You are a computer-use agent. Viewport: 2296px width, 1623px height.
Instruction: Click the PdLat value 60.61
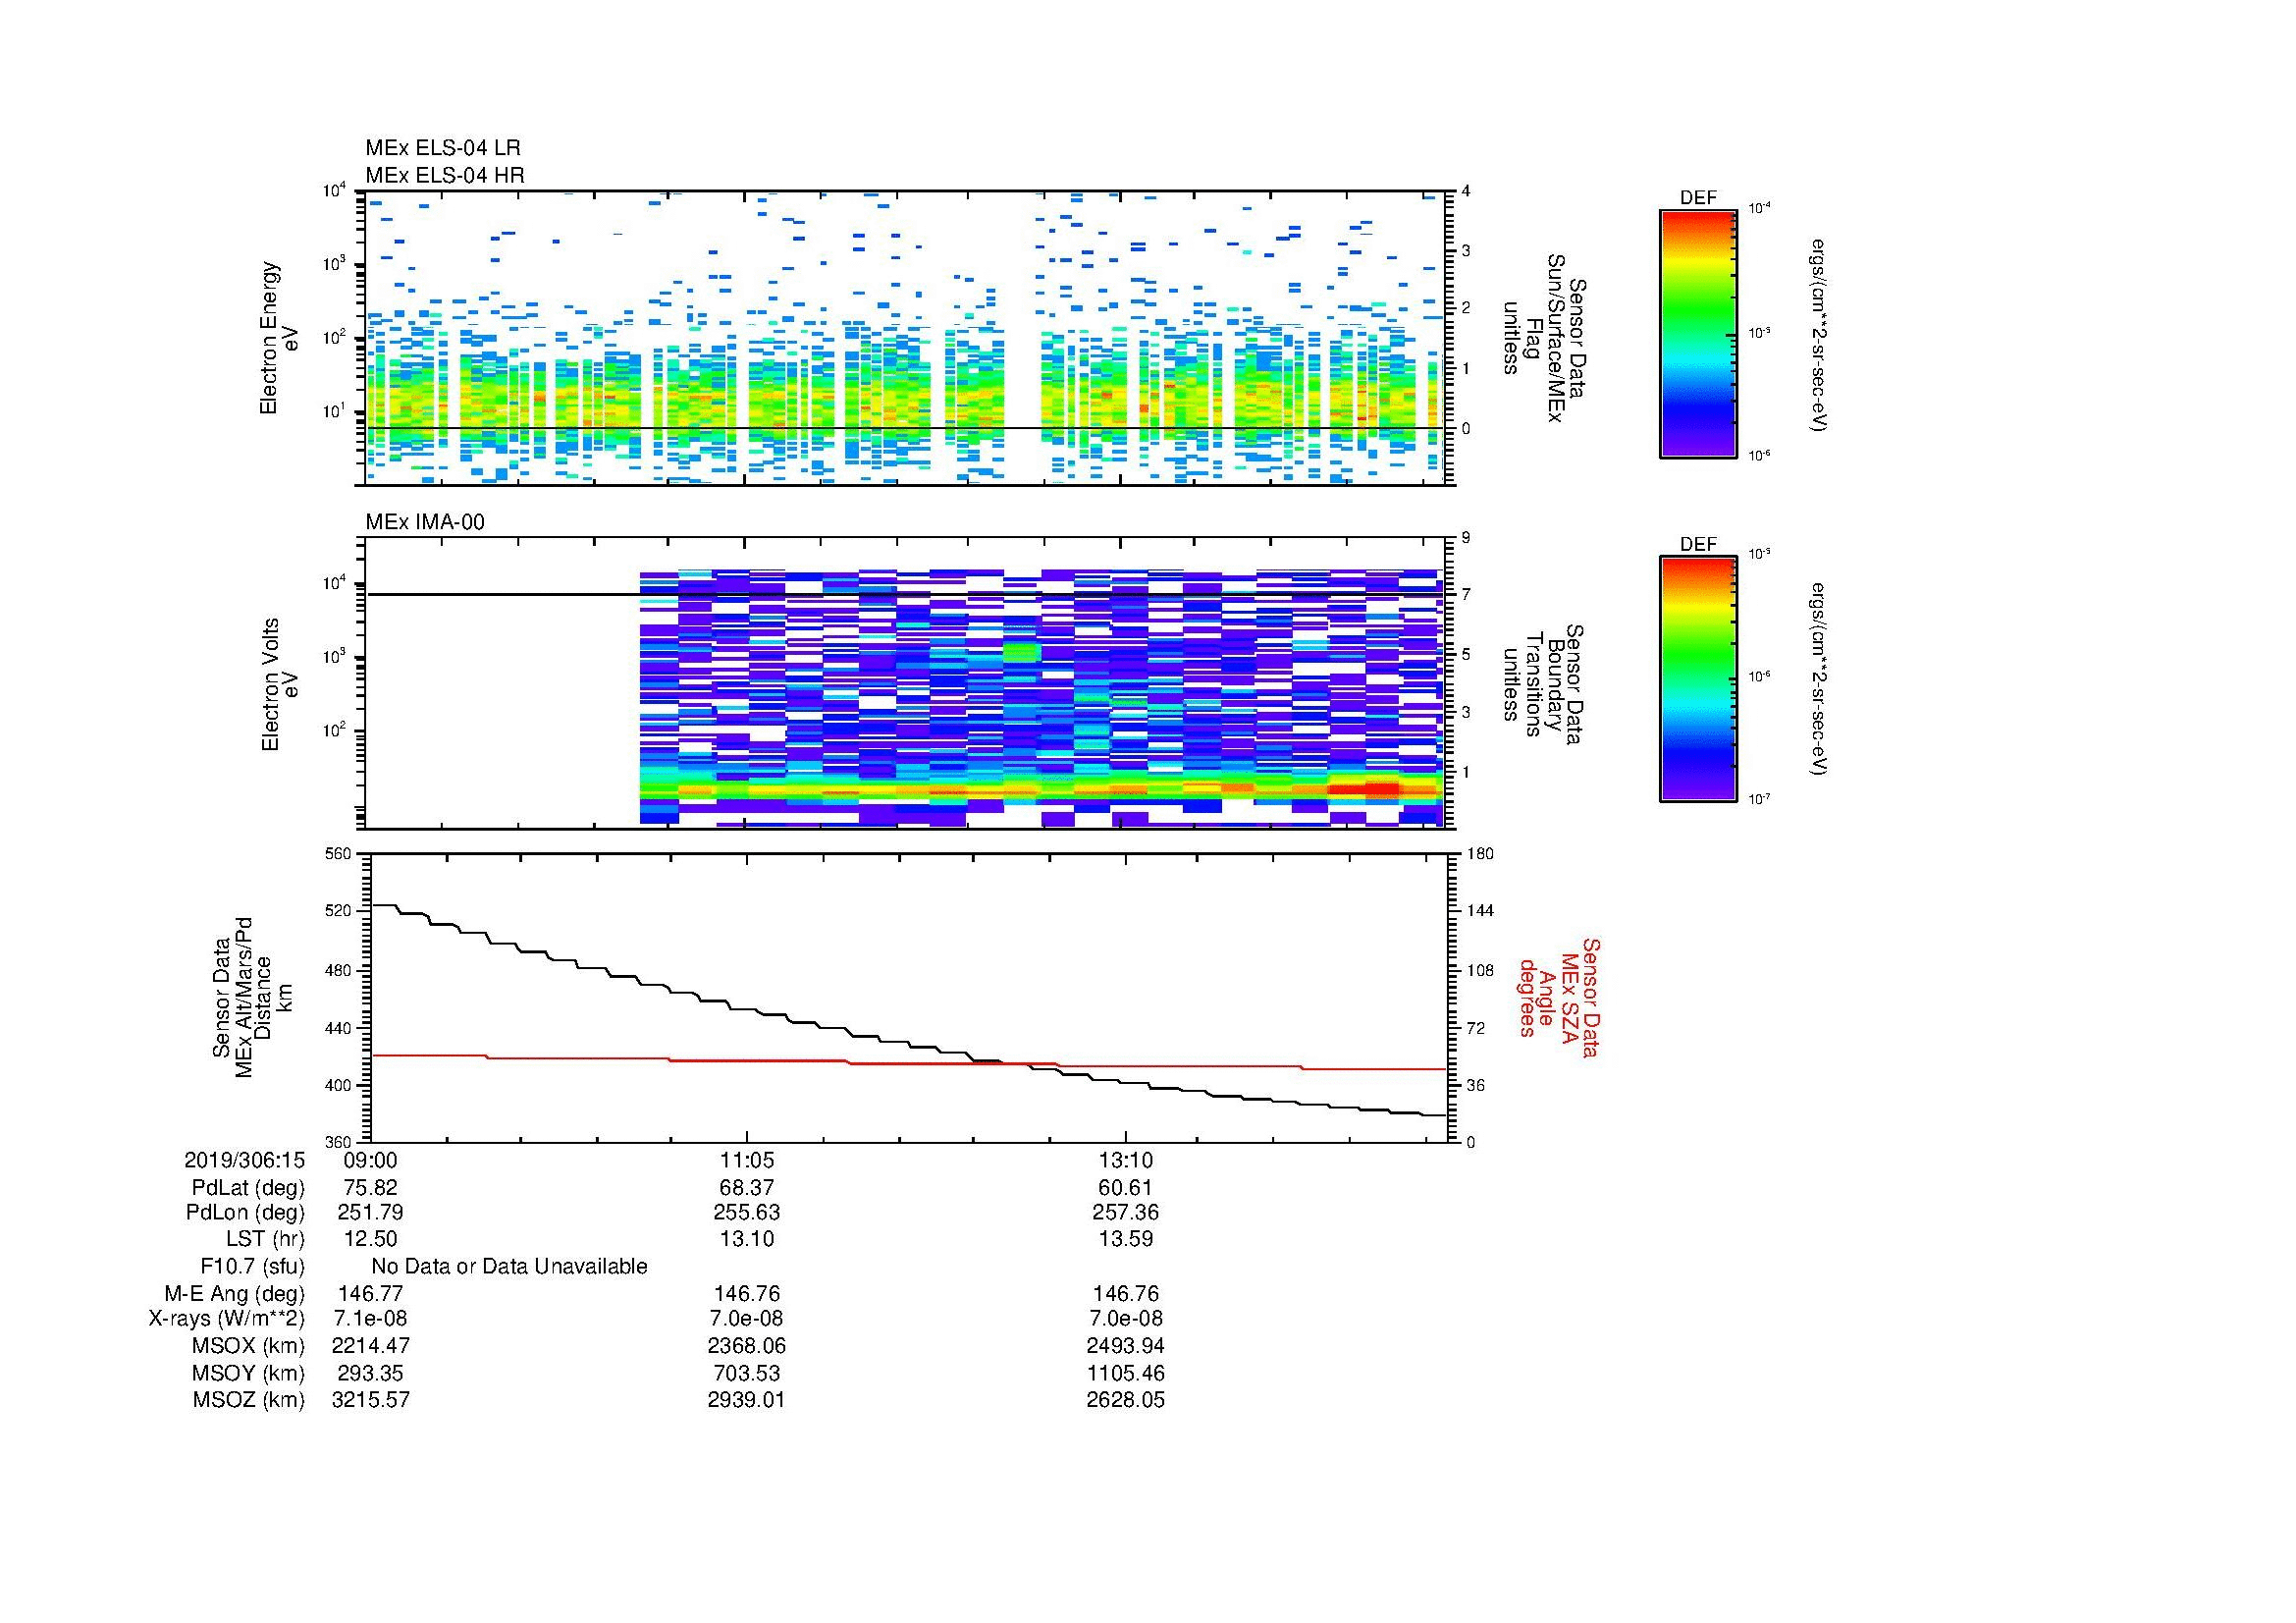click(1126, 1188)
